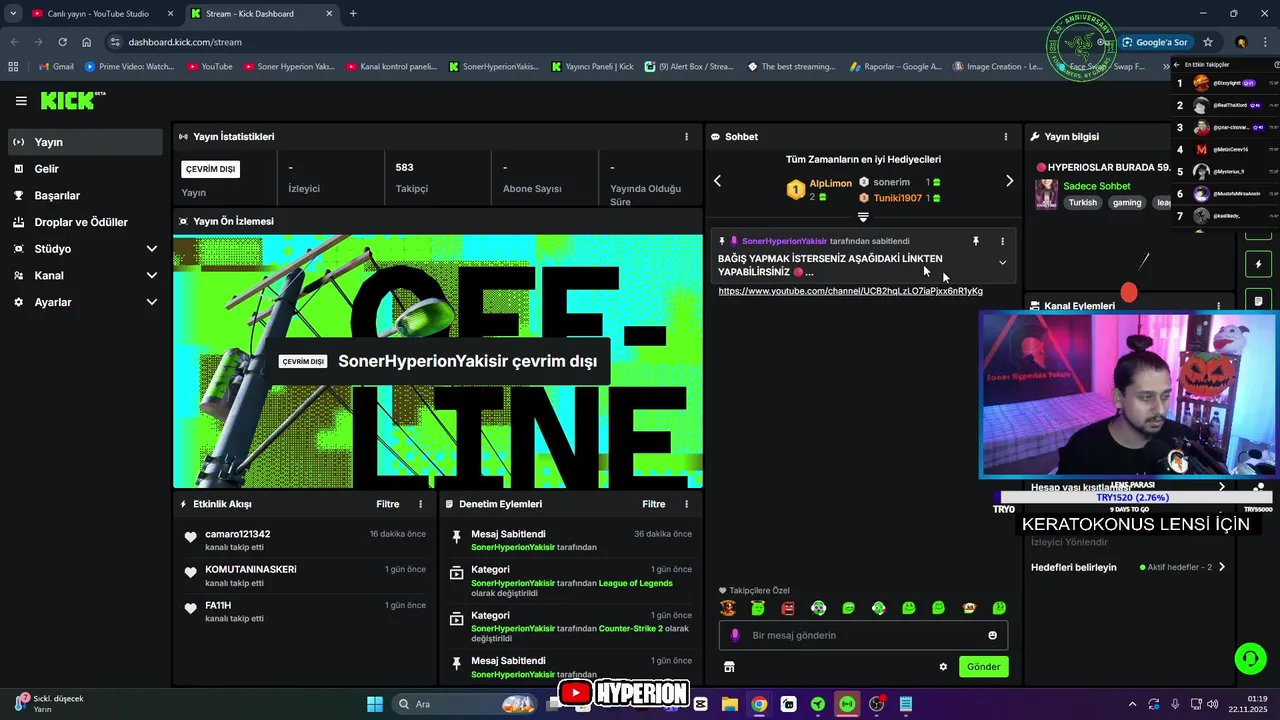Open three-dot menu of Sohbet panel

(x=1006, y=137)
